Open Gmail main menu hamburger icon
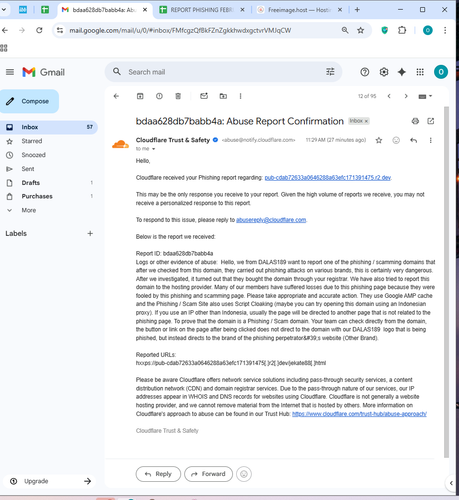Image resolution: width=459 pixels, height=500 pixels. 10,72
